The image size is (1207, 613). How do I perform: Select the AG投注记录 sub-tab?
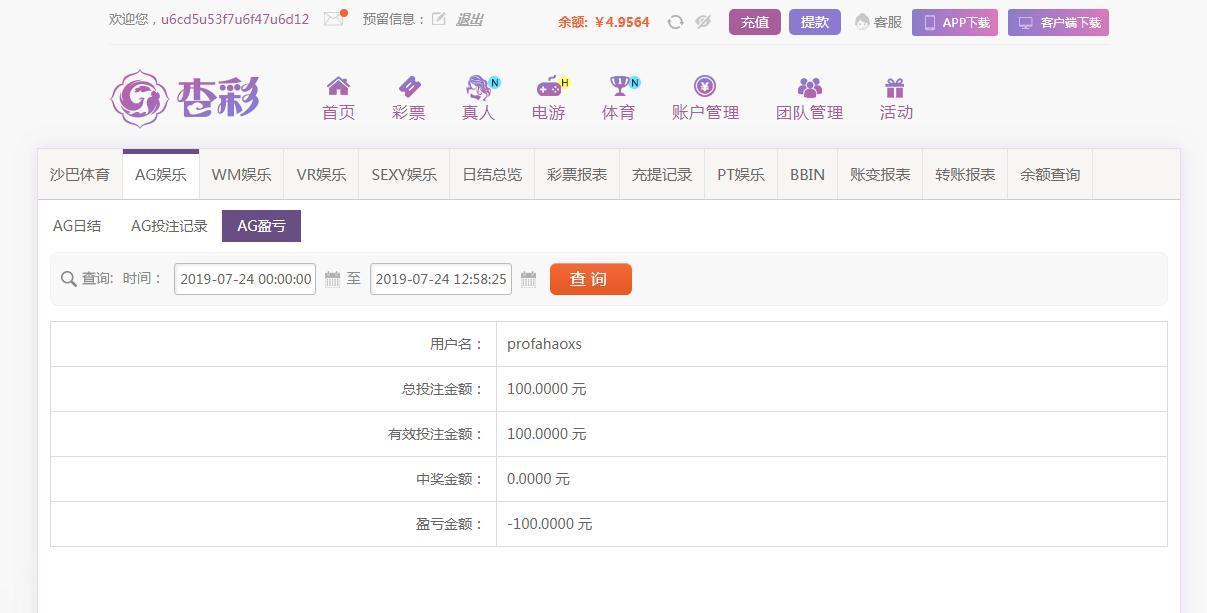pos(169,226)
